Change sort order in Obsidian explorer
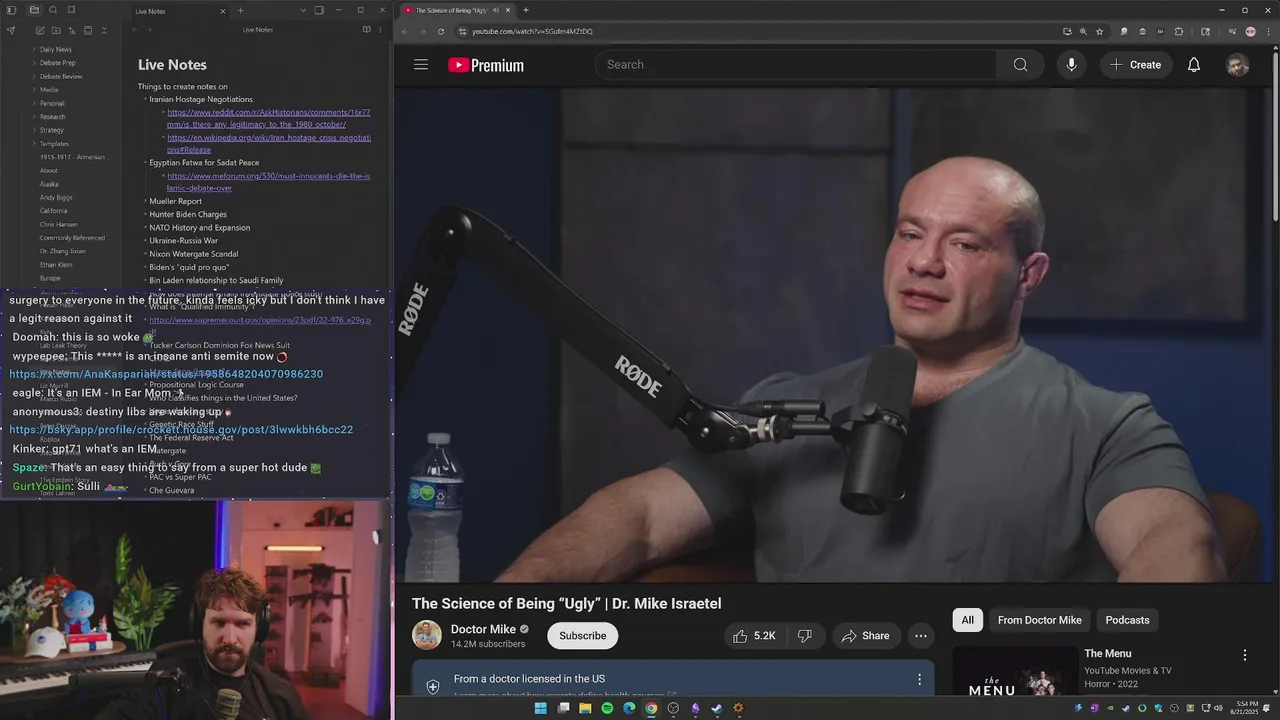This screenshot has width=1280, height=720. 70,31
